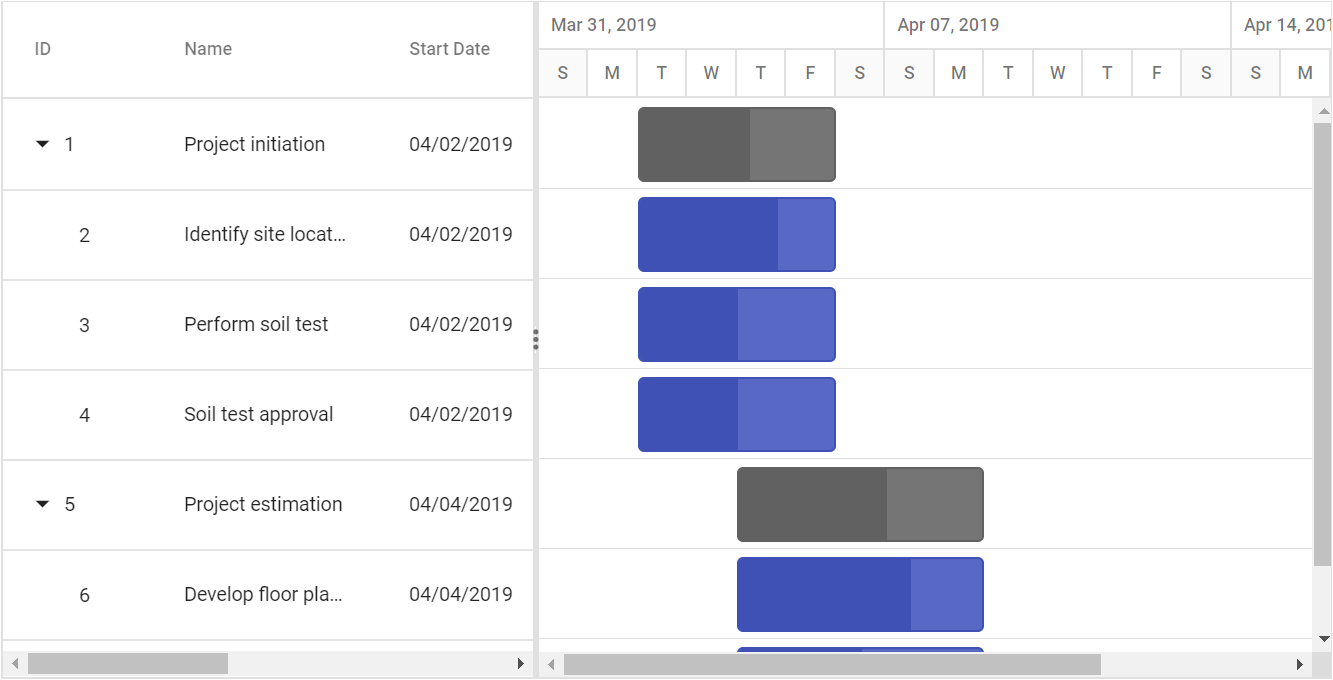
Task: Click the Project estimation gray summary bar
Action: (860, 504)
